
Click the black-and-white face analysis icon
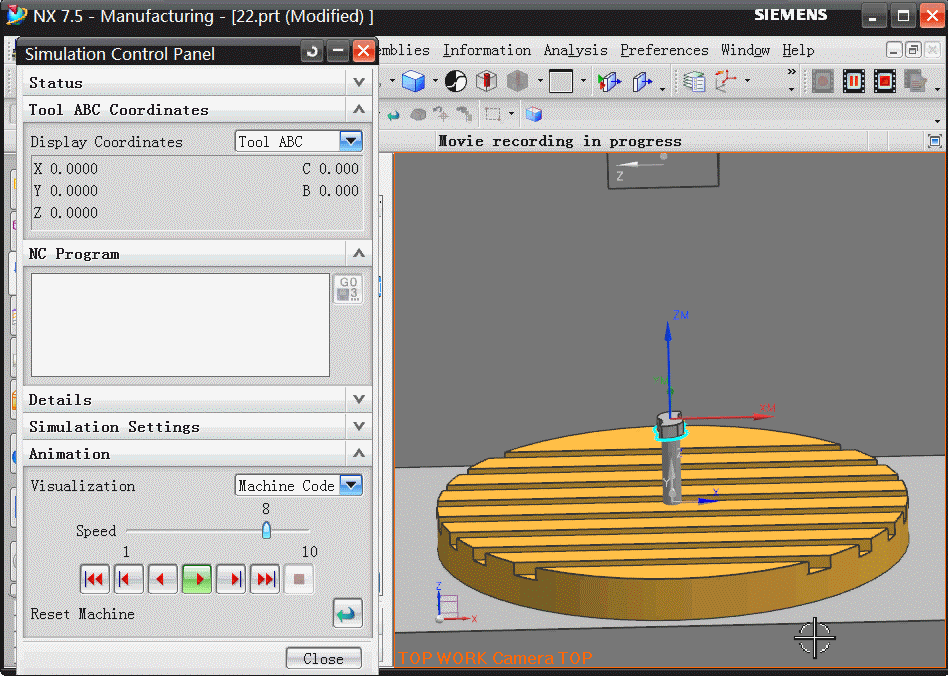tap(456, 81)
